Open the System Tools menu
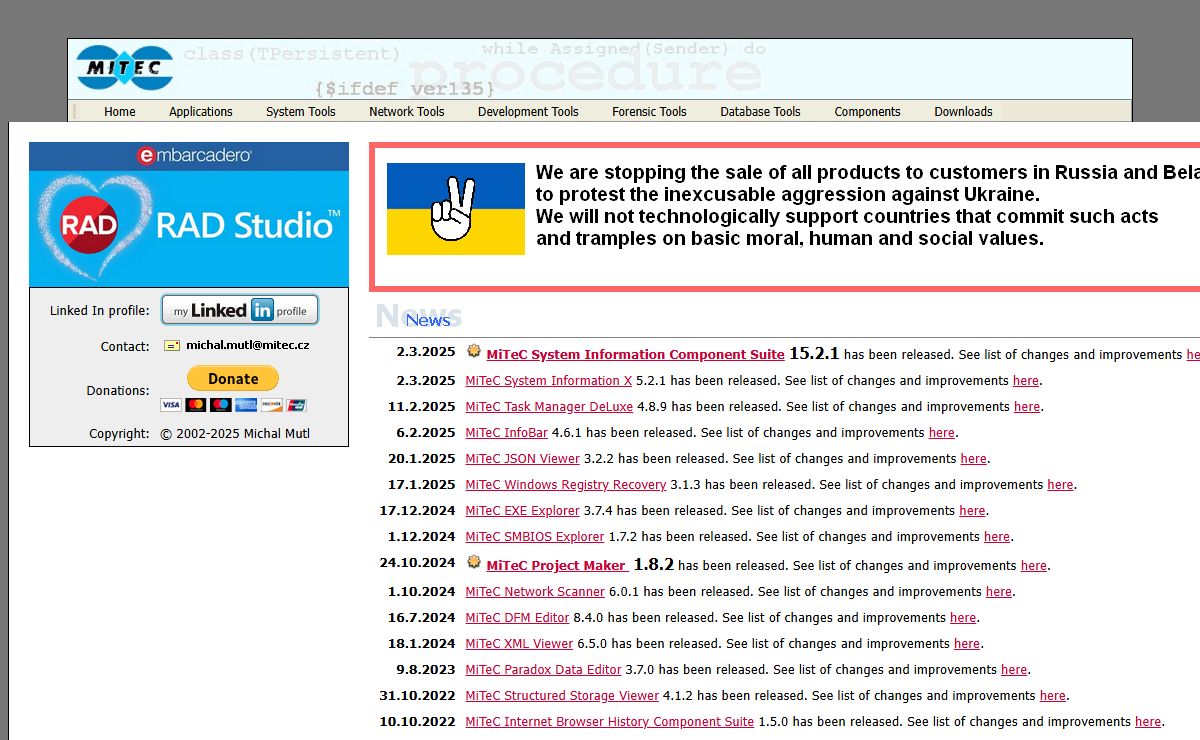Screen dimensions: 1200x740 (x=301, y=112)
